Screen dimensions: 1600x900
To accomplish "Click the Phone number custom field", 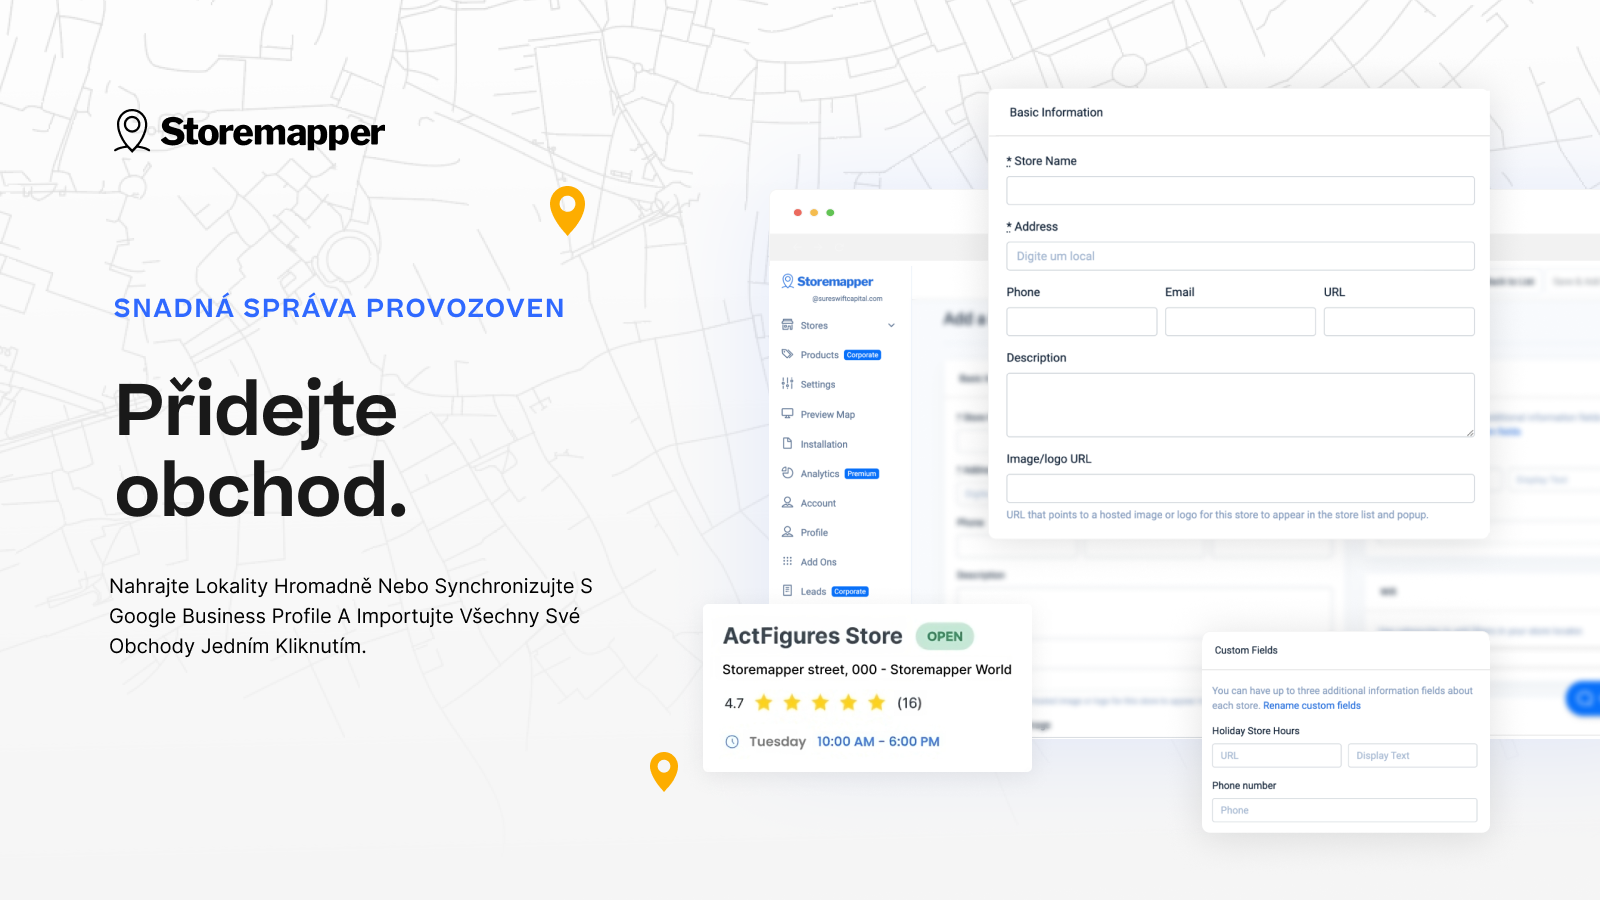I will click(x=1344, y=810).
